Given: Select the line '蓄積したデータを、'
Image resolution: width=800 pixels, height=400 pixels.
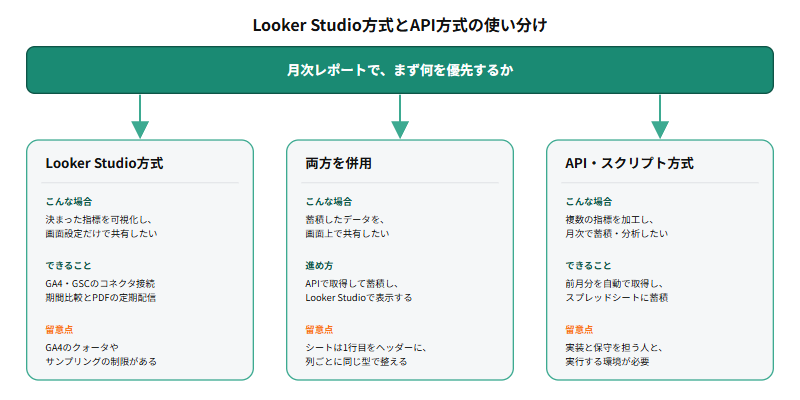Looking at the screenshot, I should 344,219.
